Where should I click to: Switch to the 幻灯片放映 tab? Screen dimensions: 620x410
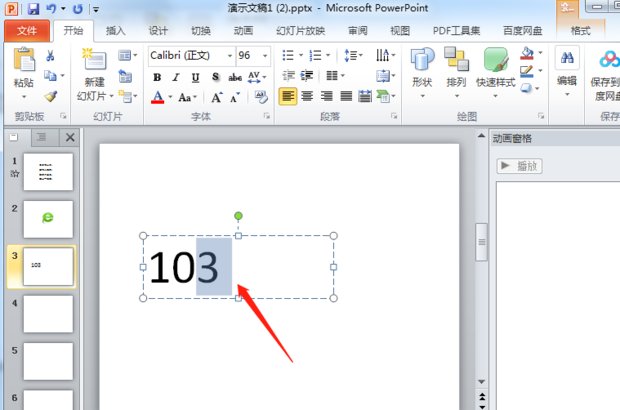tap(301, 31)
